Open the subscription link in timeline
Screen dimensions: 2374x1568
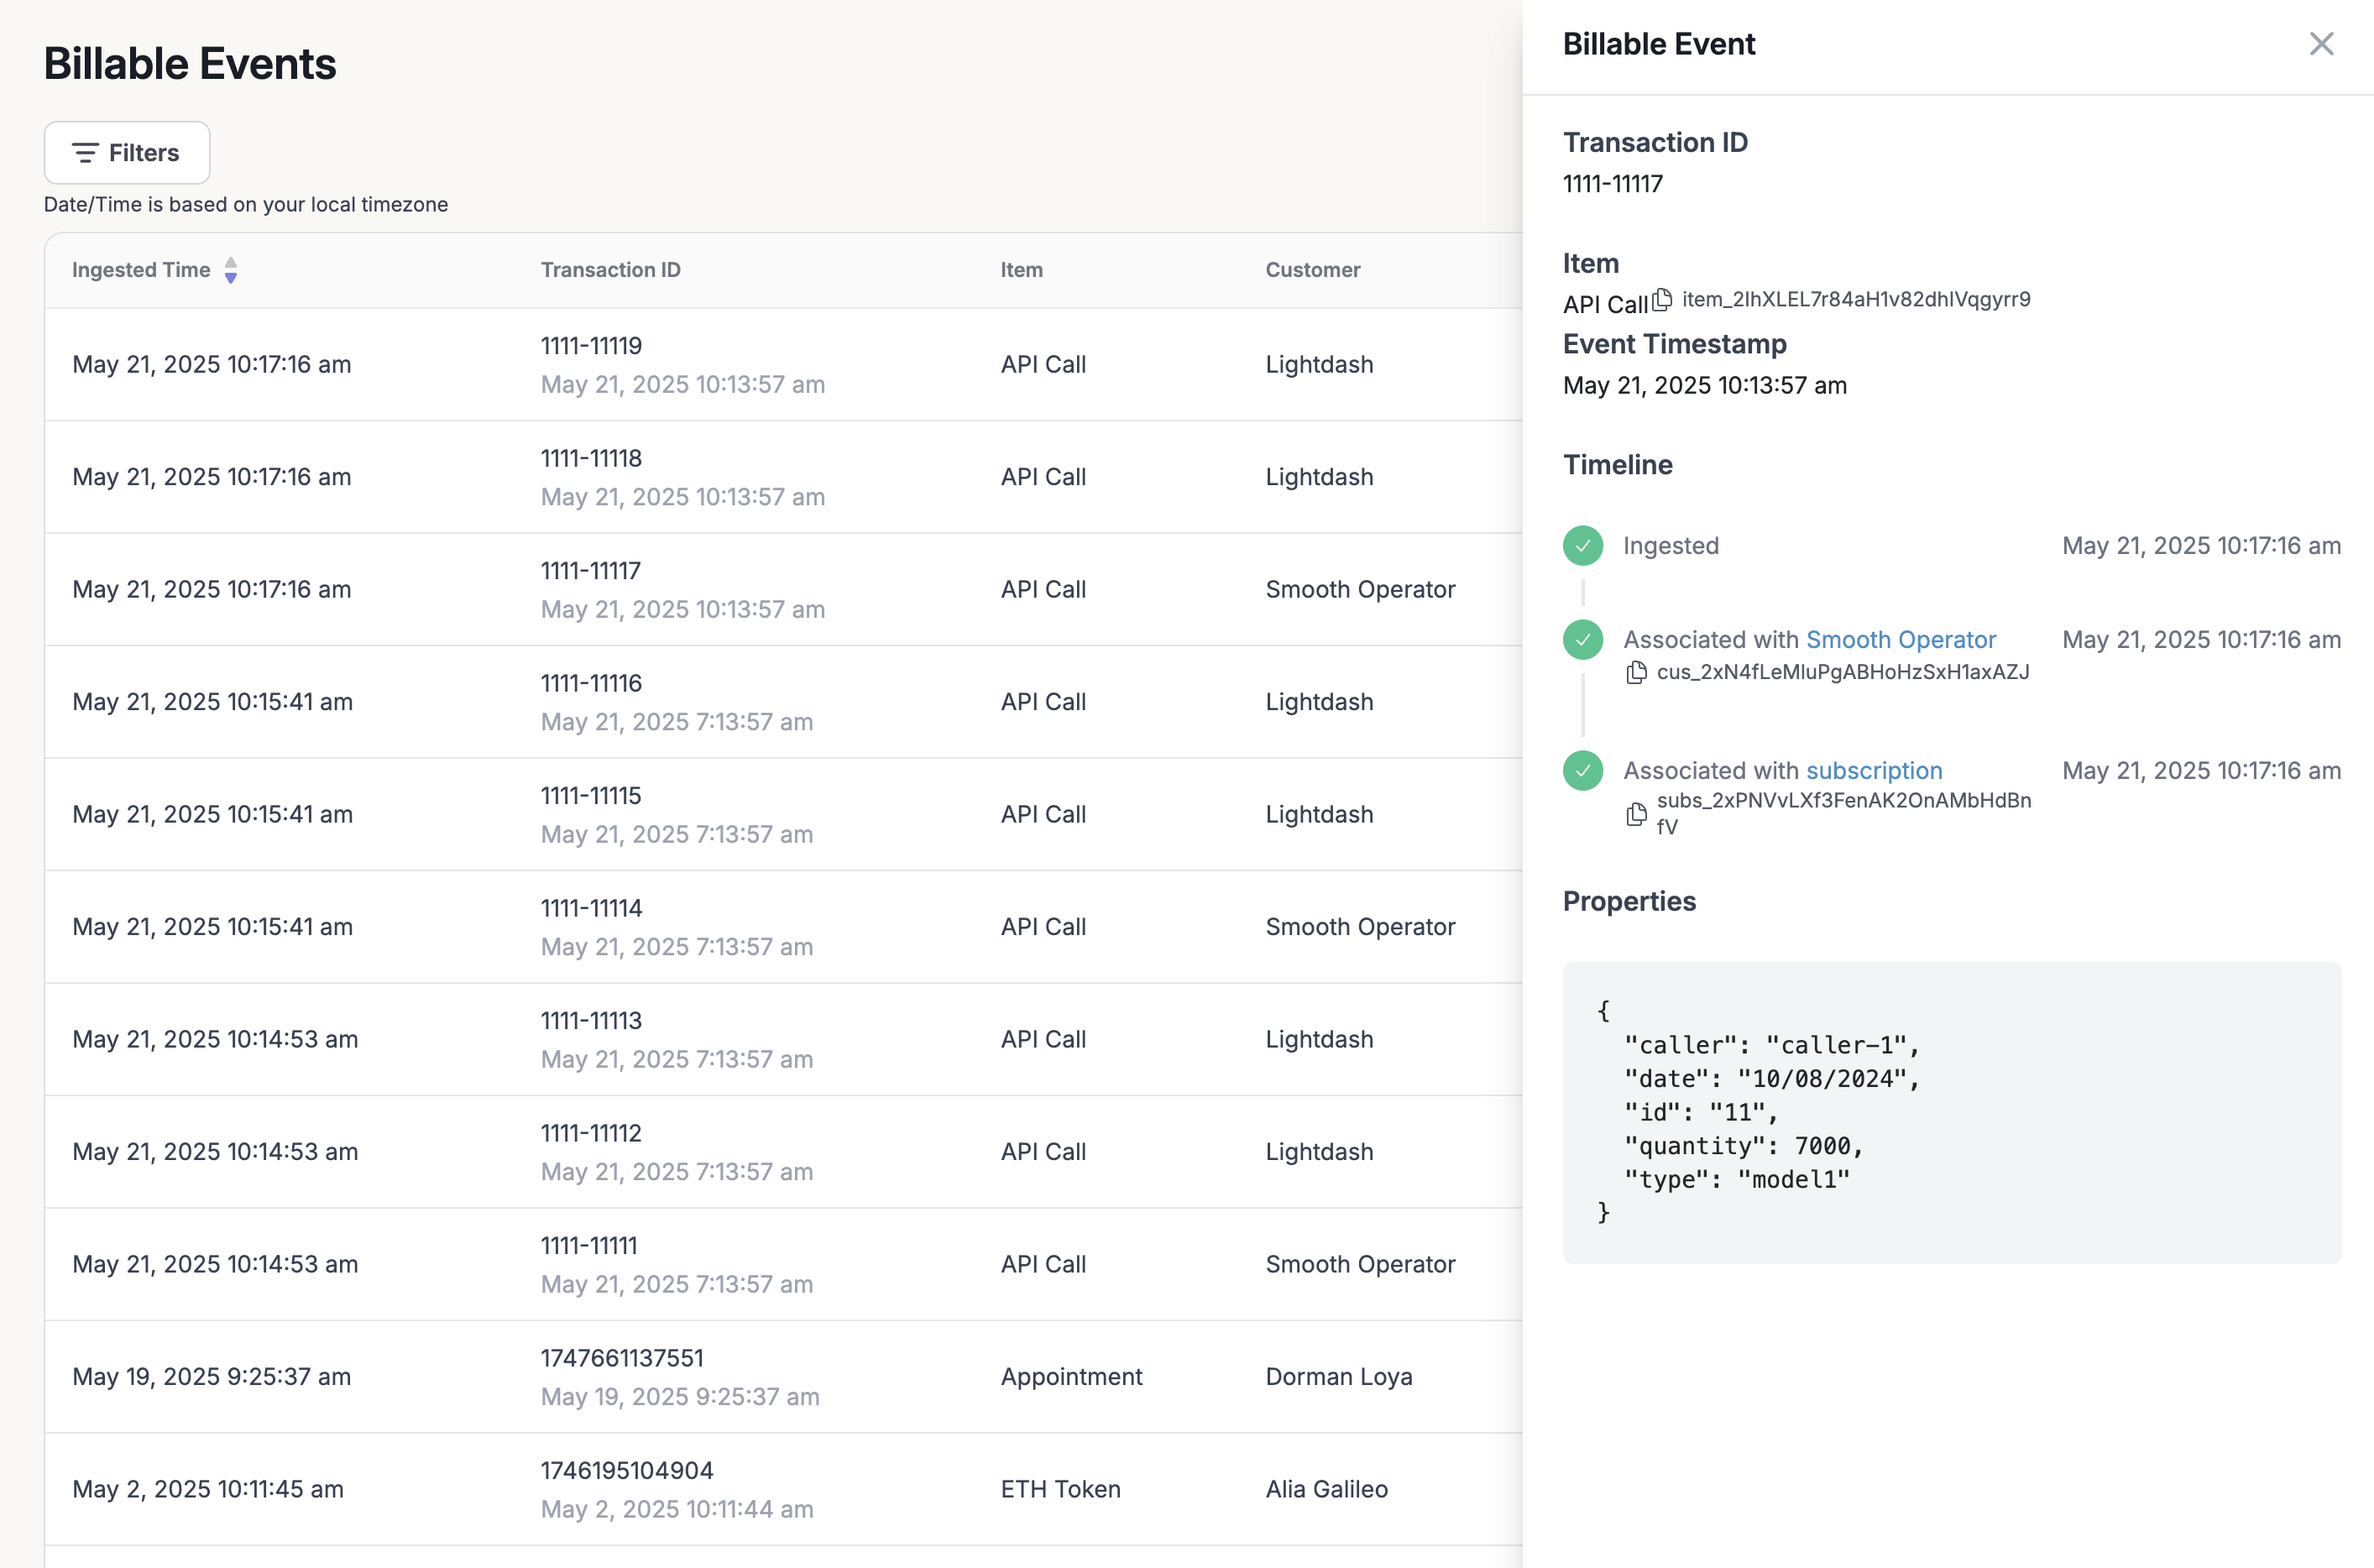point(1873,771)
